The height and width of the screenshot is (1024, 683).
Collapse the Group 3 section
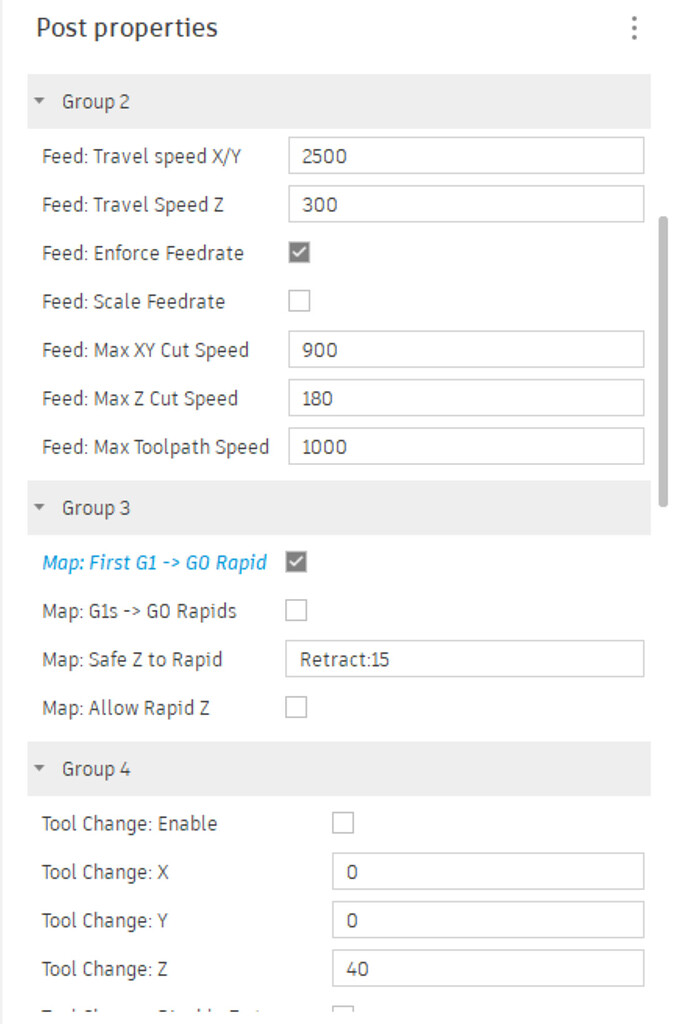click(40, 508)
